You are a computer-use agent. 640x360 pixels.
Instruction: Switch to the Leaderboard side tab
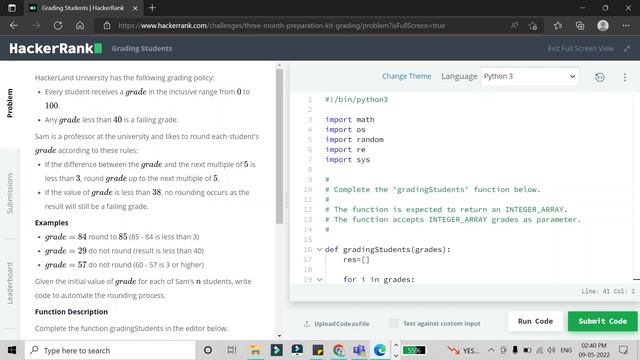pos(10,283)
